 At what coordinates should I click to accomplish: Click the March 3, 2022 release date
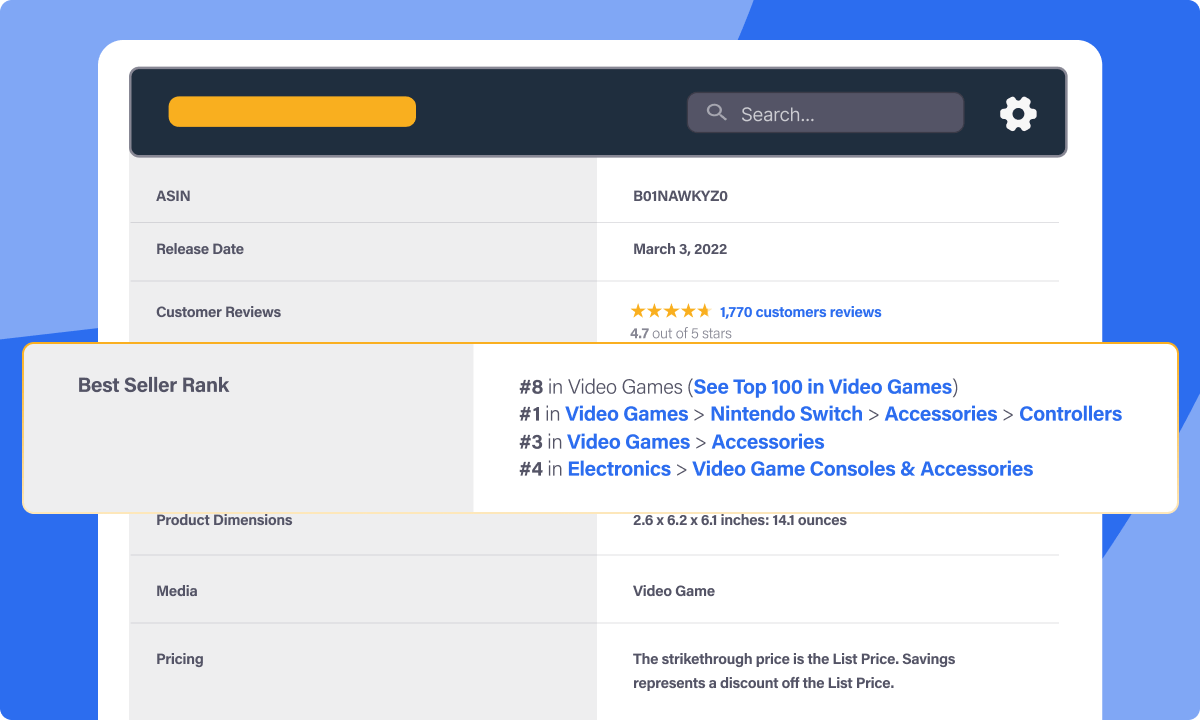click(x=680, y=249)
